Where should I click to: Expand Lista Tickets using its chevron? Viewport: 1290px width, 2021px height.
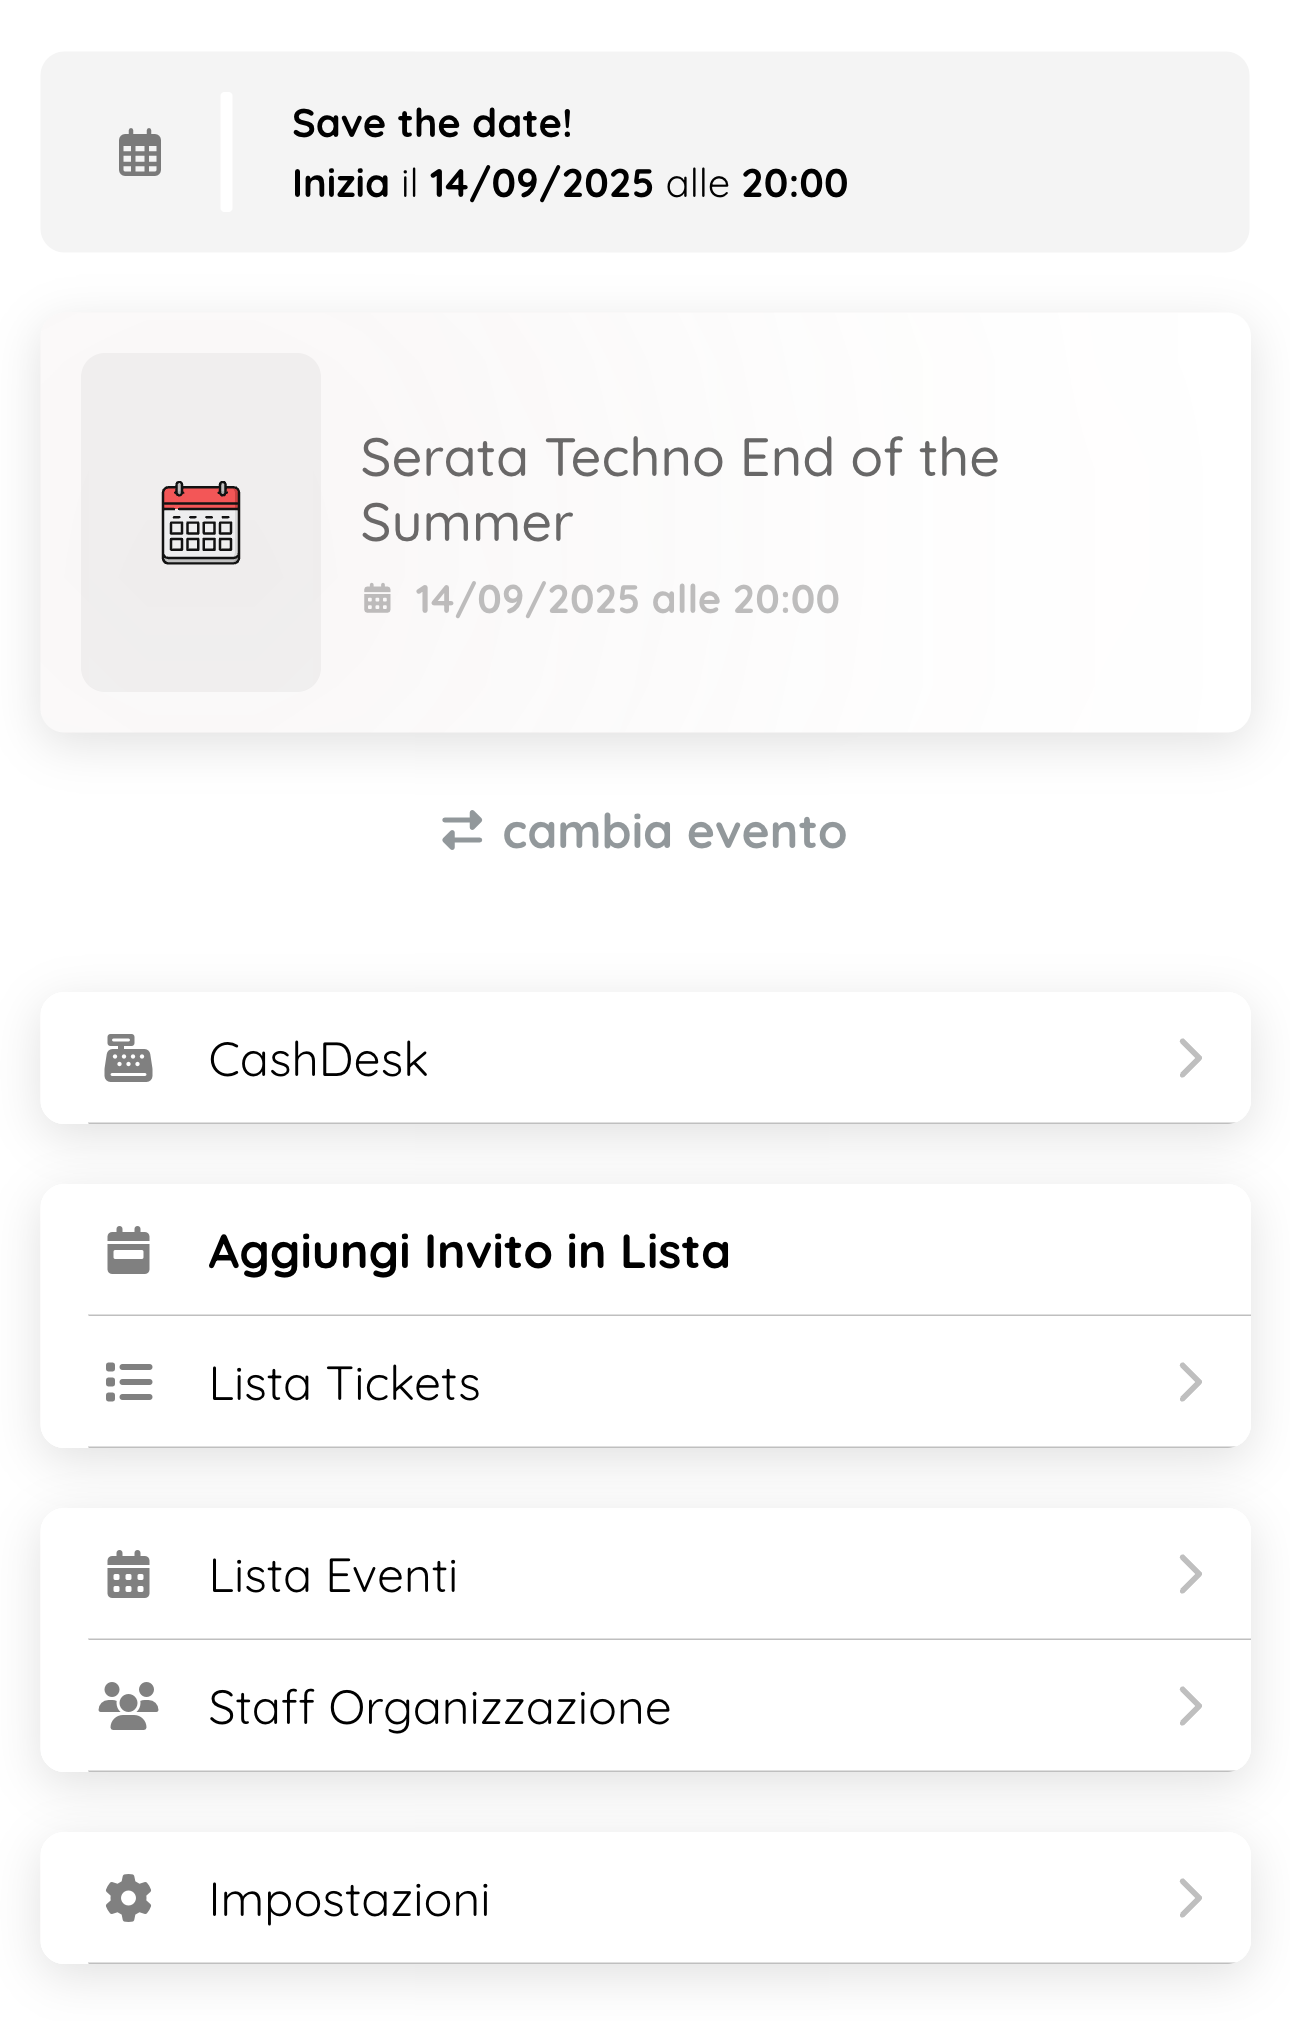tap(1189, 1383)
